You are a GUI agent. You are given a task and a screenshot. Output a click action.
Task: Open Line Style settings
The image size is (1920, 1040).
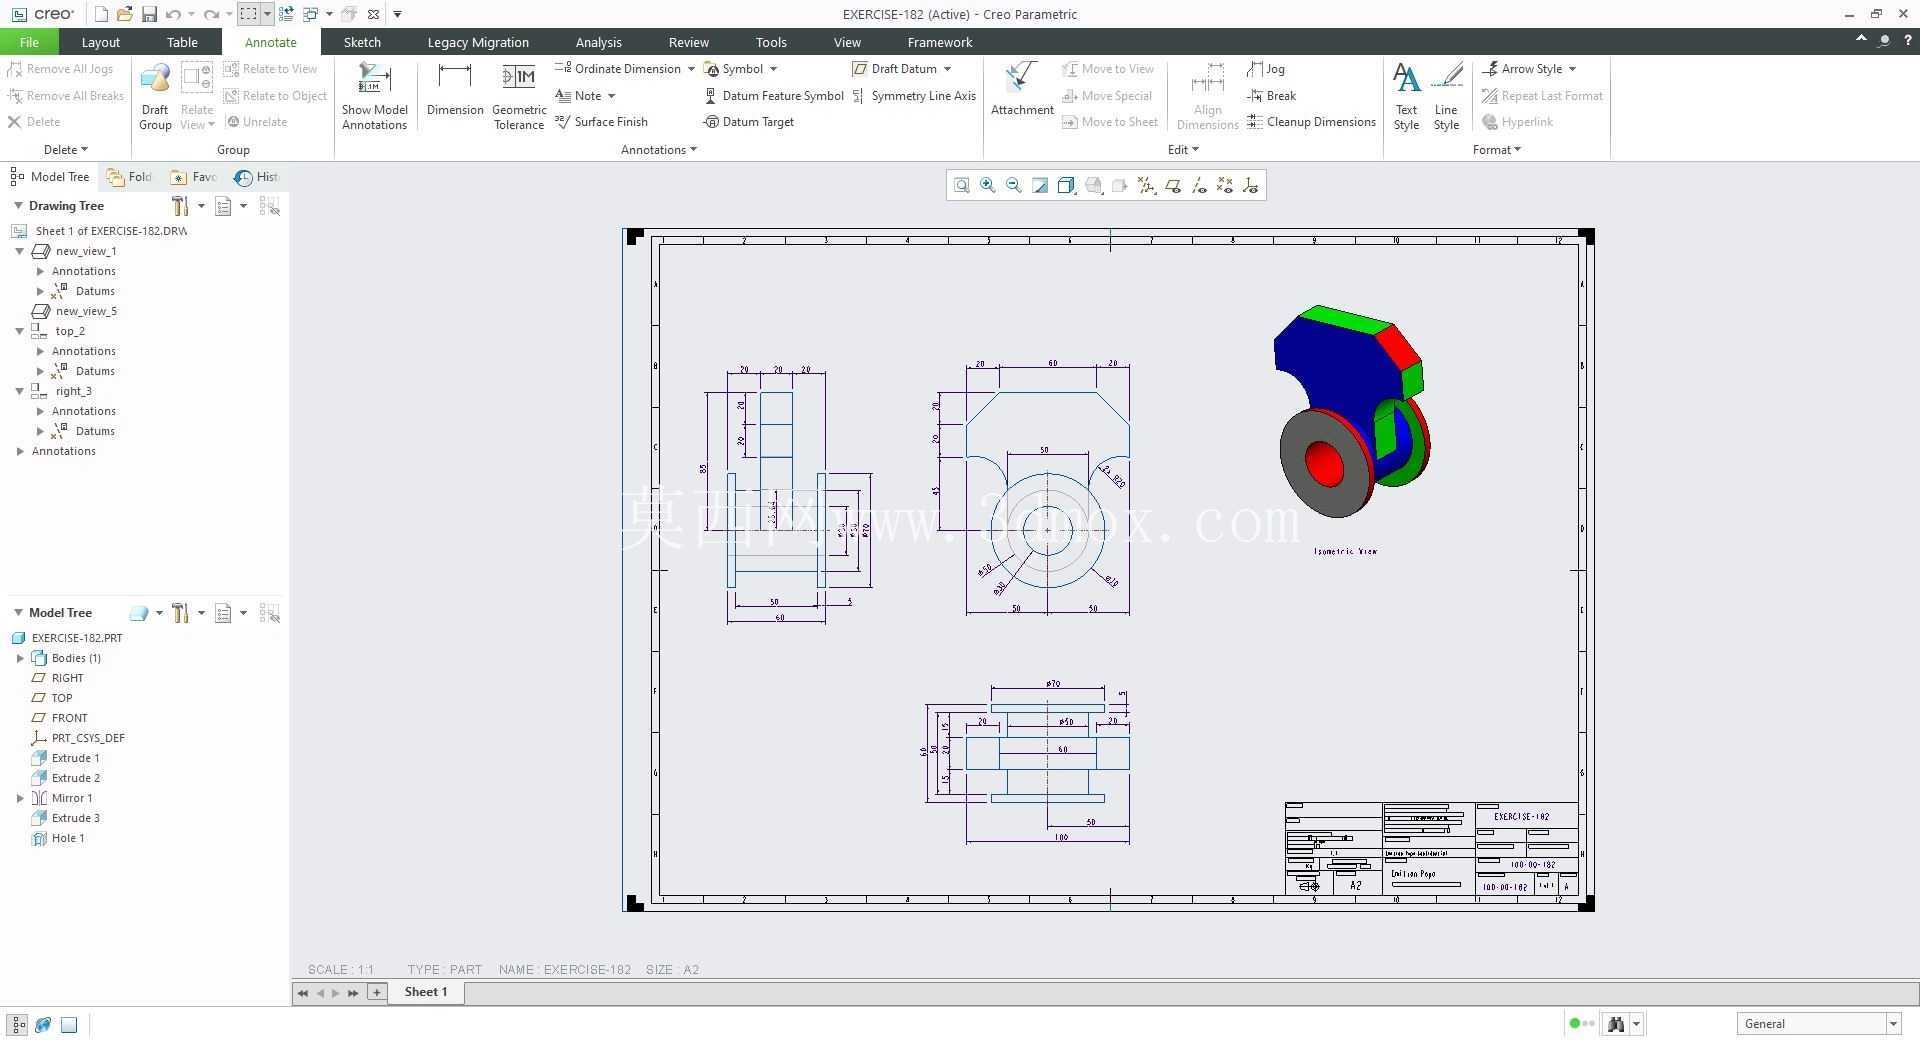click(1446, 96)
